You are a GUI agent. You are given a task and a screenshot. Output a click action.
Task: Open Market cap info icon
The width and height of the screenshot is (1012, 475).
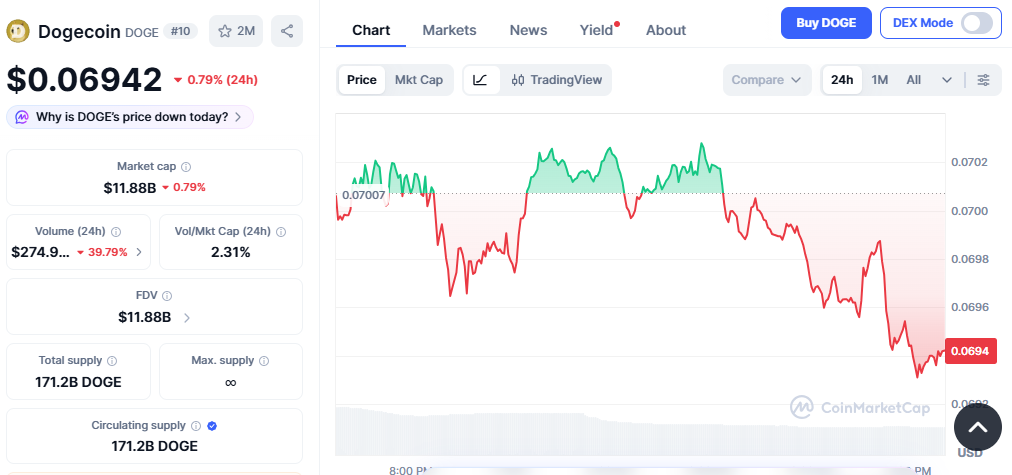(x=186, y=167)
